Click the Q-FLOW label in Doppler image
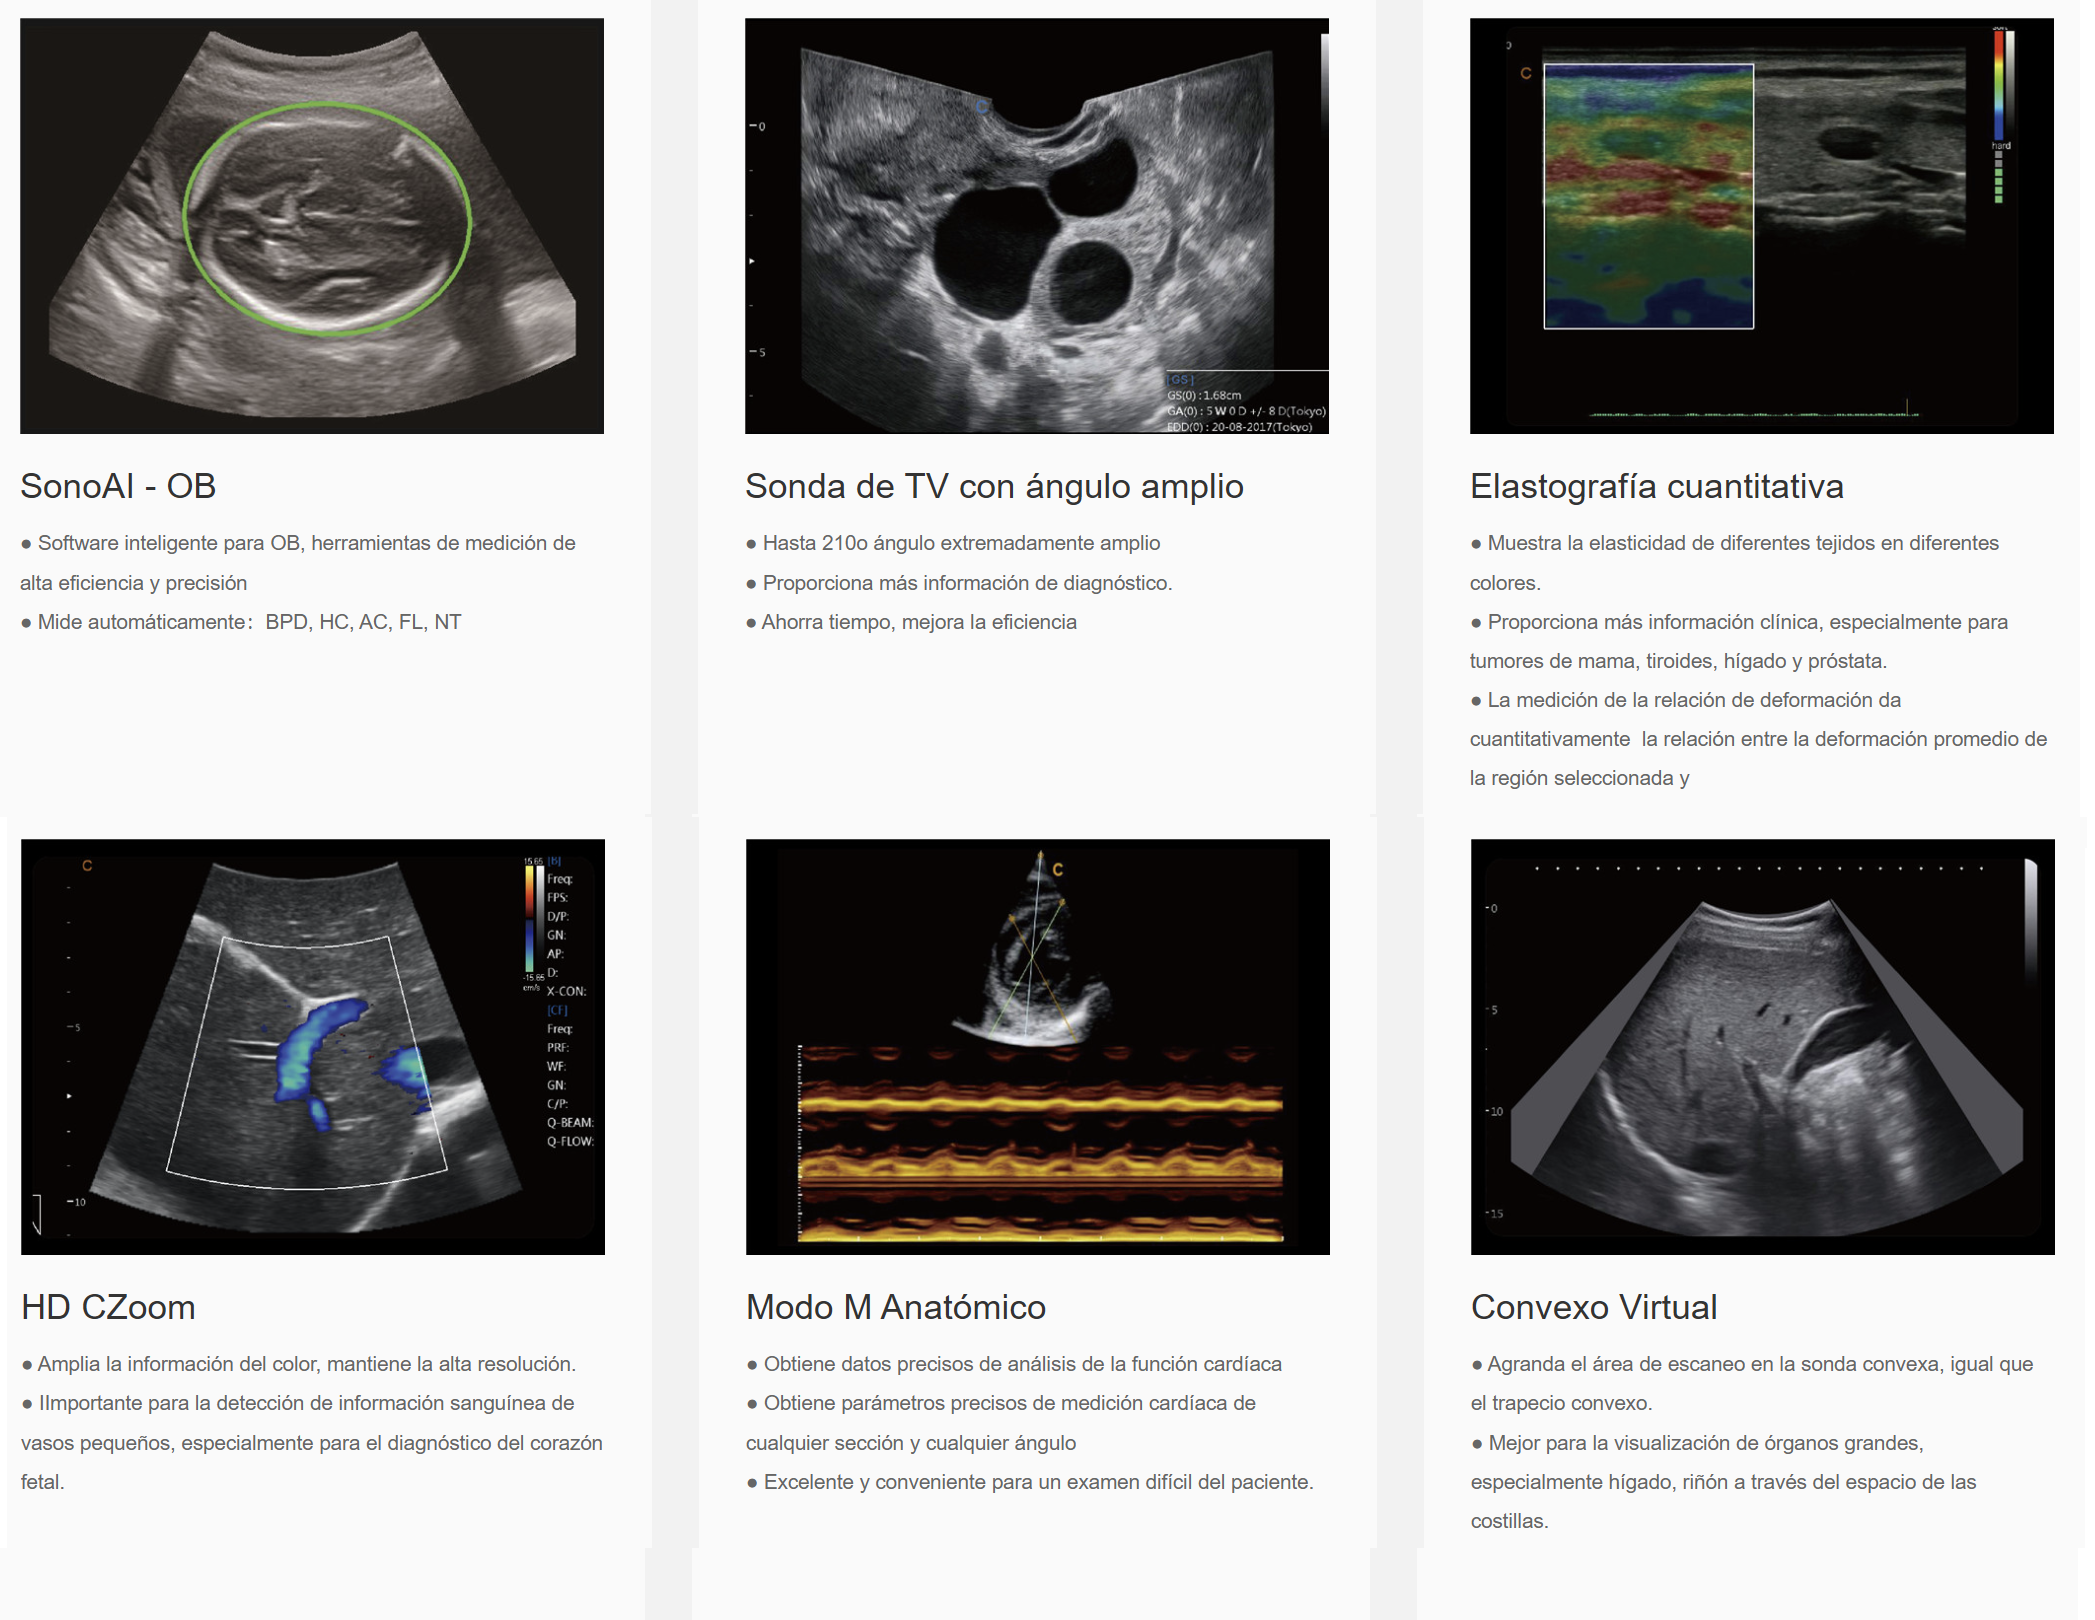 (x=570, y=1141)
